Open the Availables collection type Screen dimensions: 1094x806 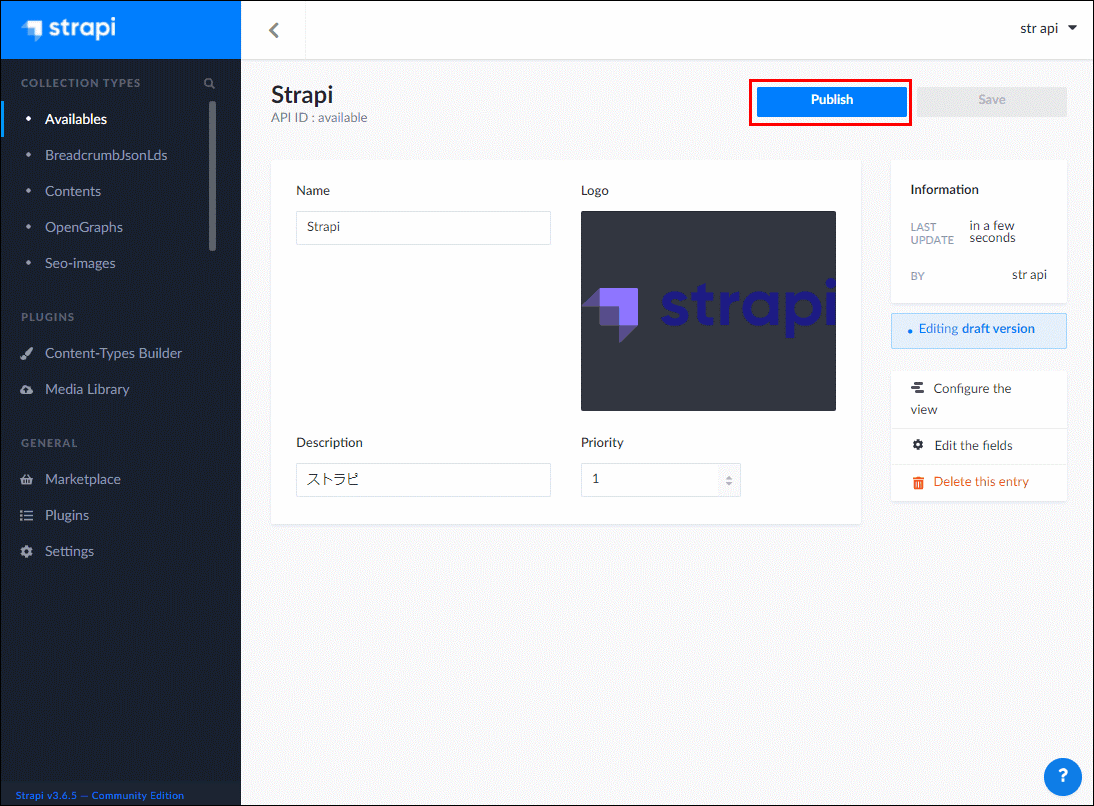coord(76,119)
